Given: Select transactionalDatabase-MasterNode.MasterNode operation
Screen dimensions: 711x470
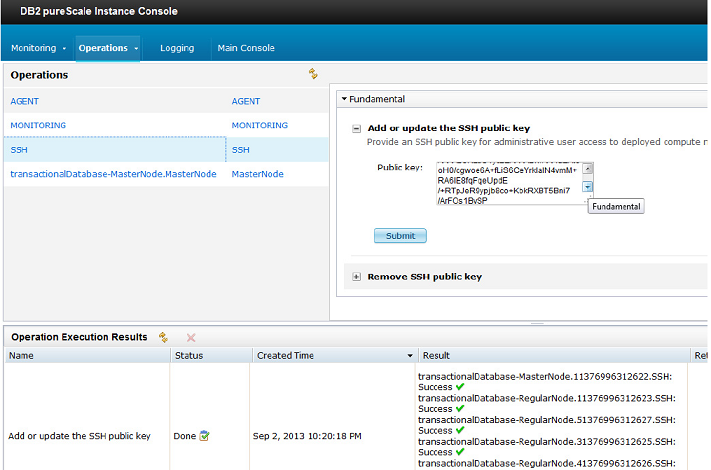Looking at the screenshot, I should coord(113,174).
